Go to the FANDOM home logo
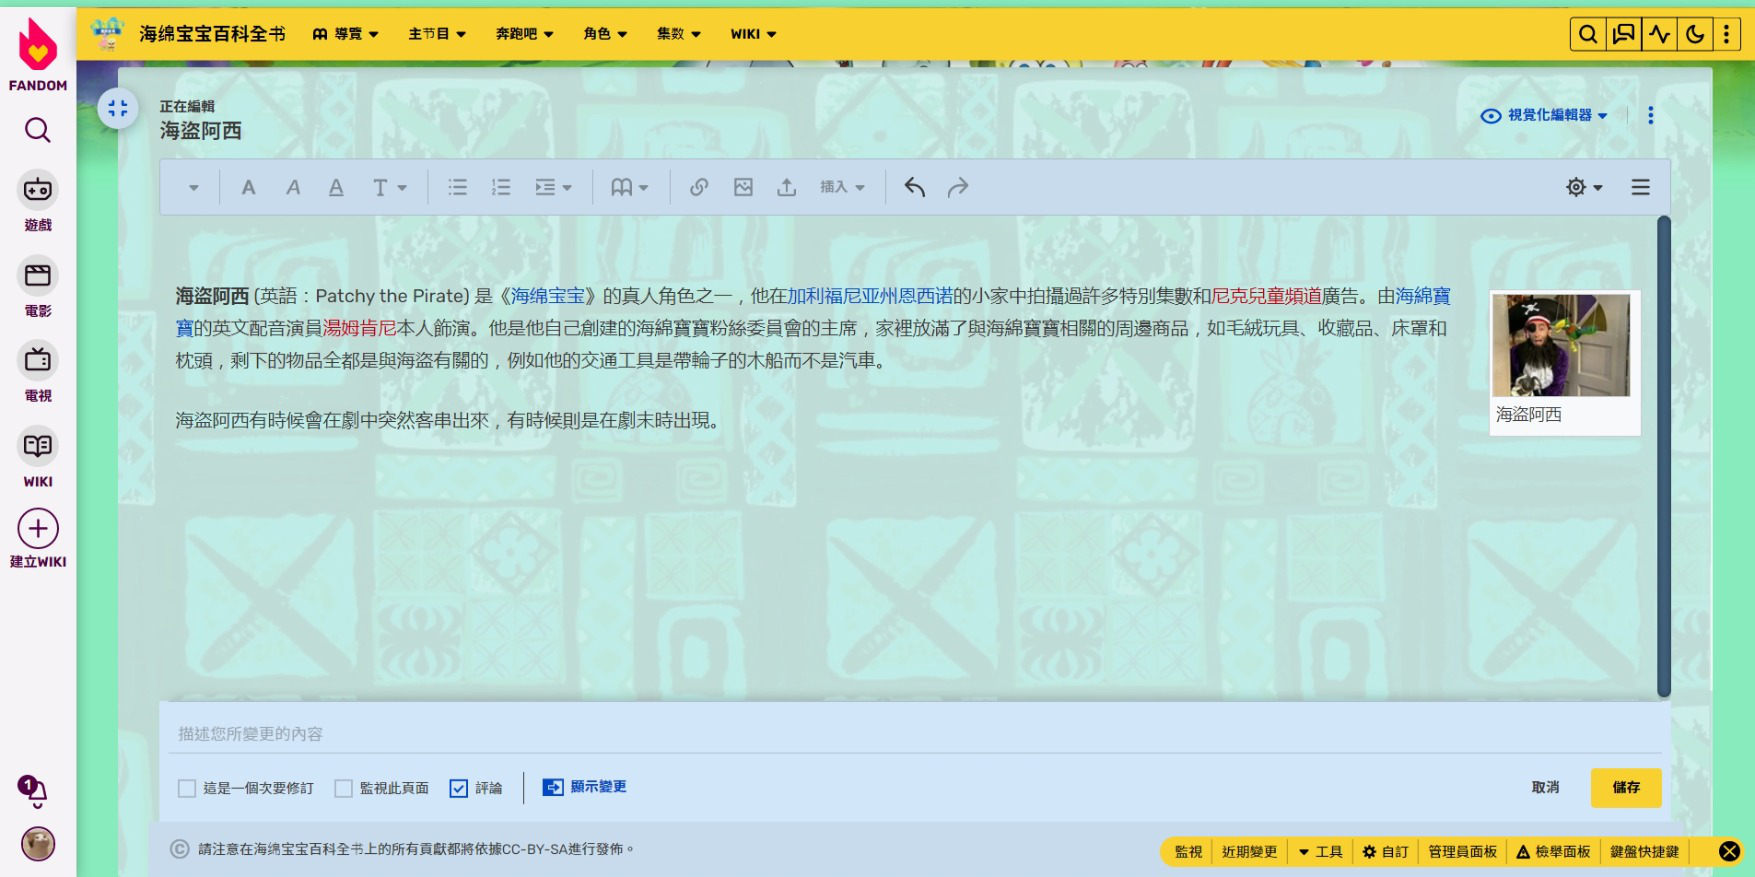Image resolution: width=1755 pixels, height=877 pixels. pos(38,55)
